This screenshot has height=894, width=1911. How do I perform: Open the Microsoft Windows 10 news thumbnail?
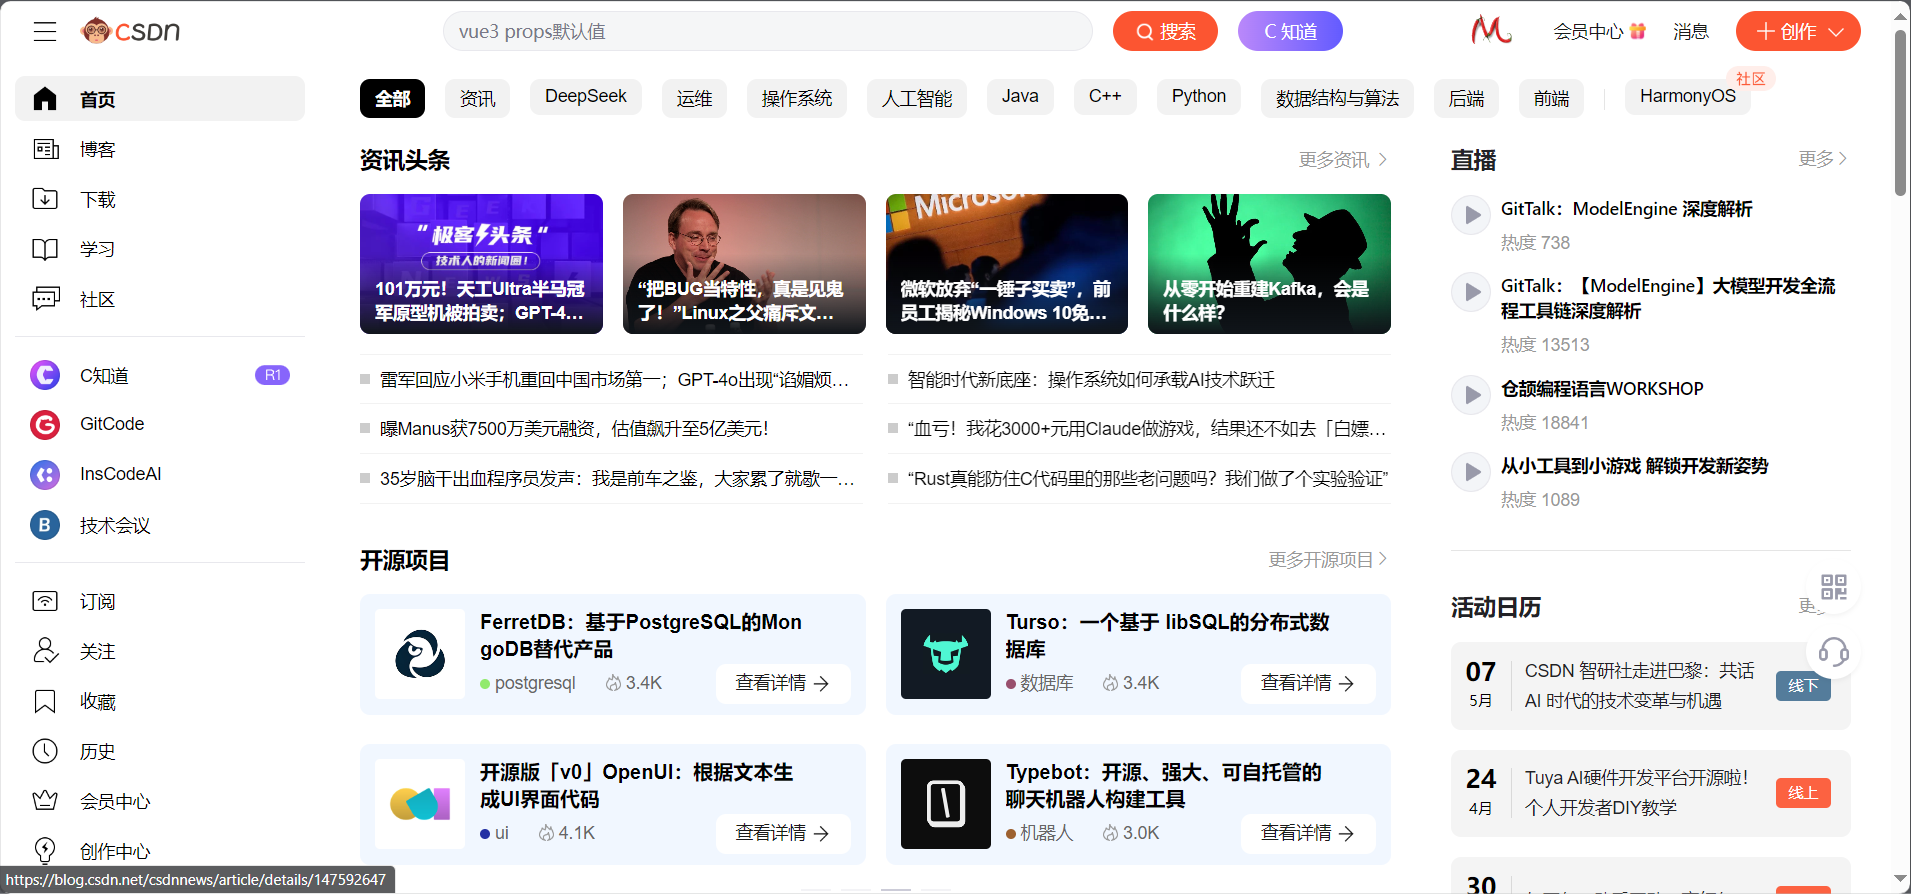tap(1007, 264)
